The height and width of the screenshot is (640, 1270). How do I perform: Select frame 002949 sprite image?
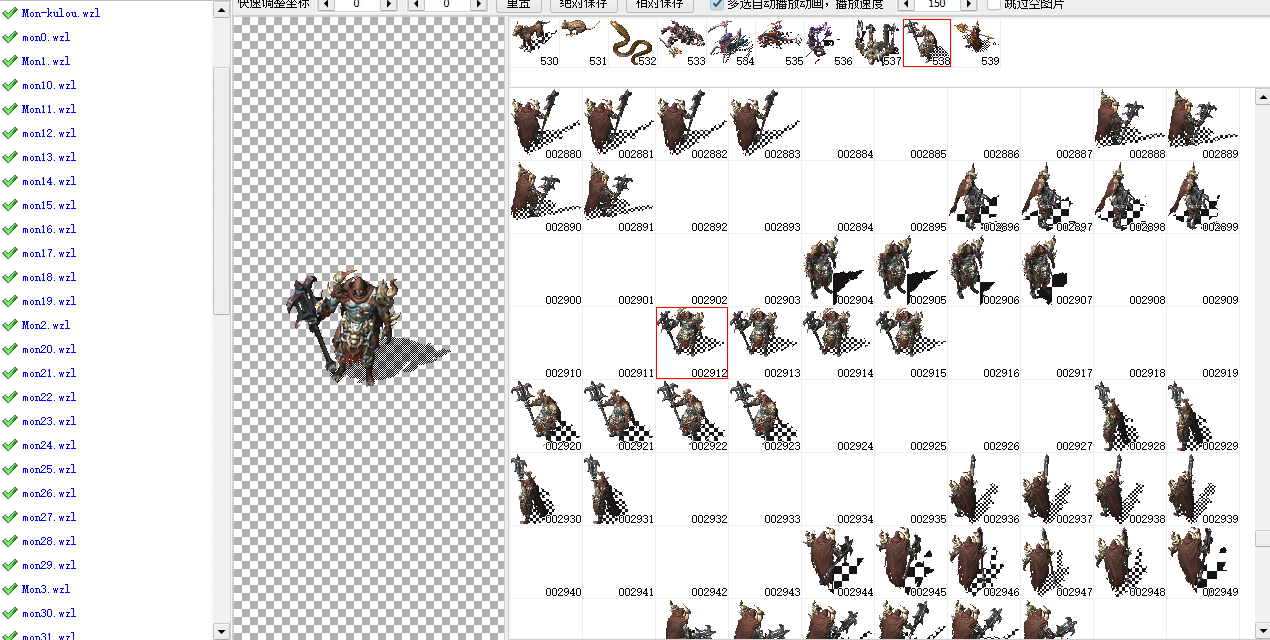tap(1203, 562)
